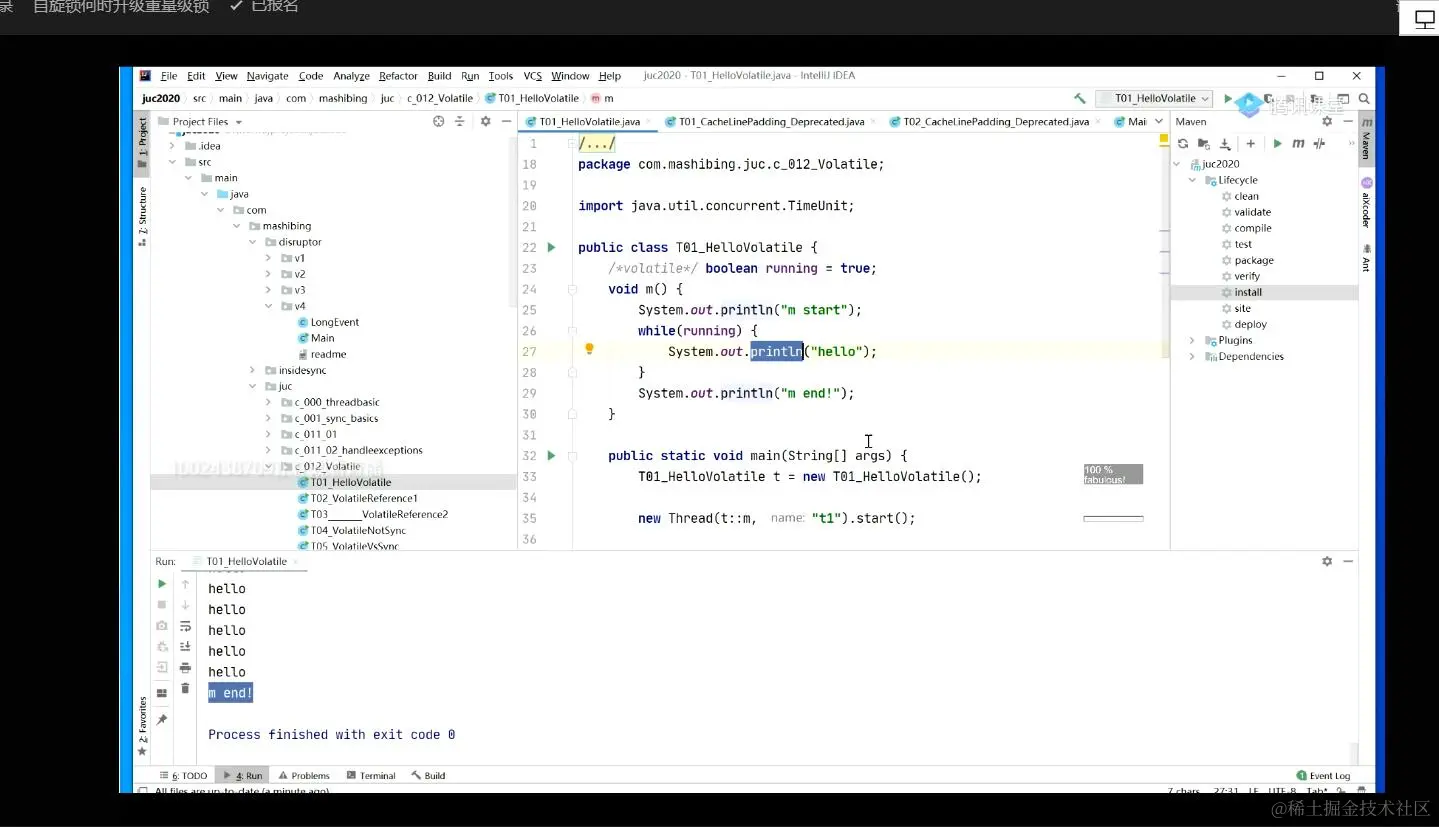Reimport all Maven projects

pos(1183,144)
